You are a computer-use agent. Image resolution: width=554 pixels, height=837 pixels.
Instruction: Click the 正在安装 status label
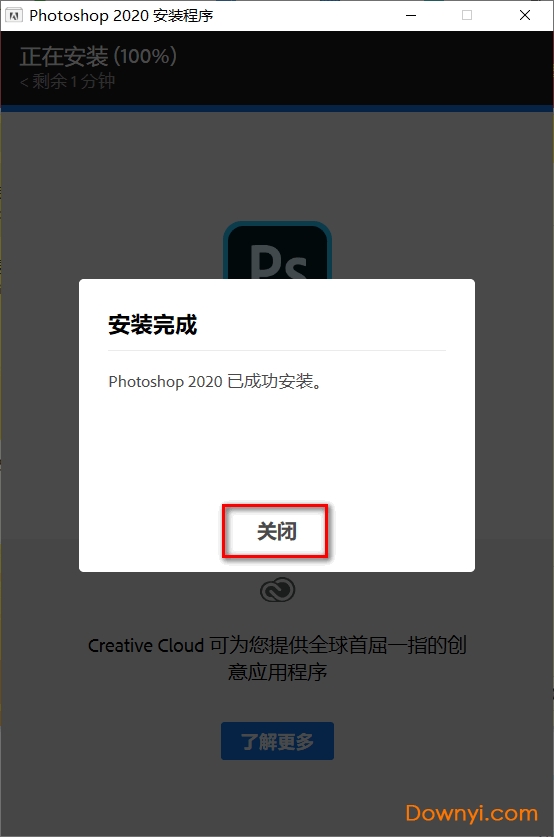pyautogui.click(x=64, y=56)
